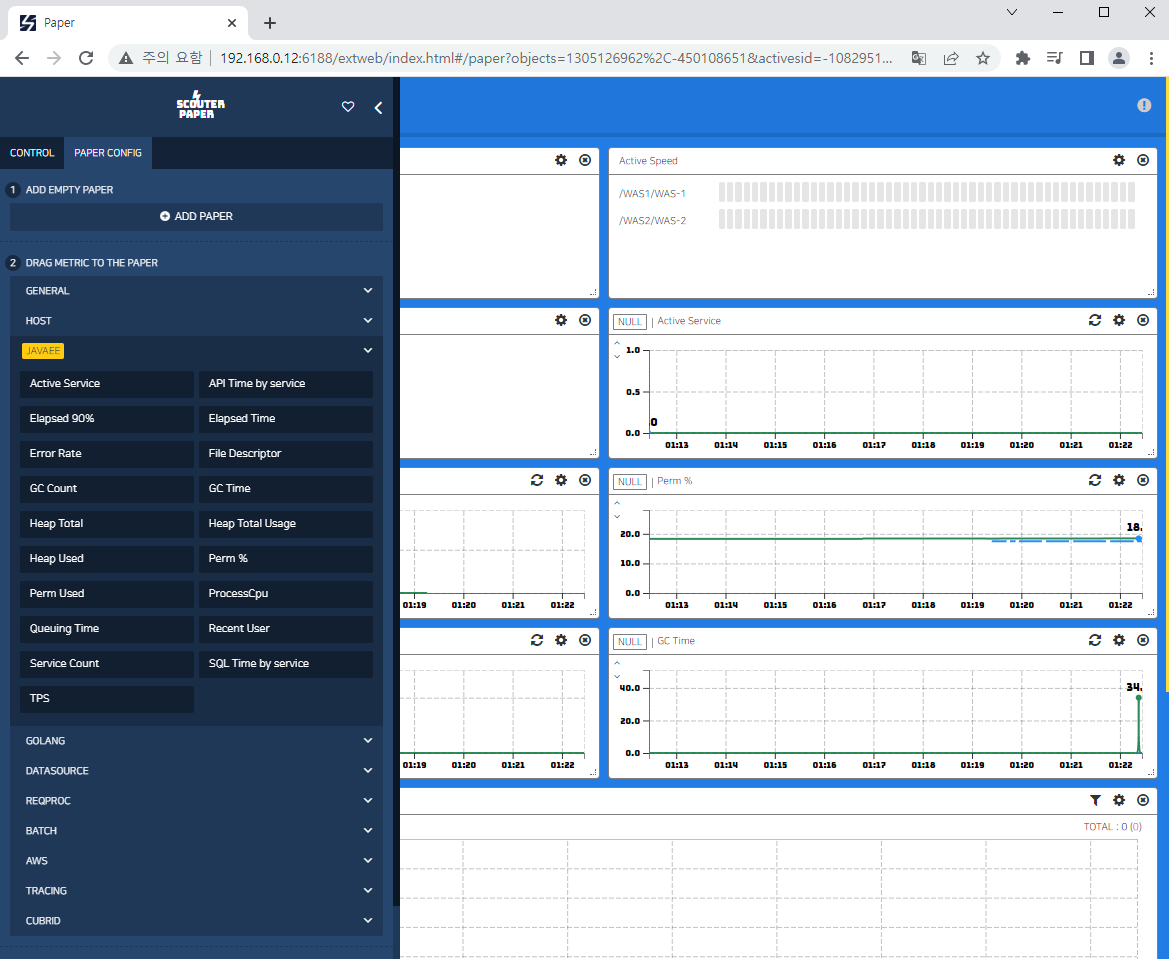Expand the DATASOURCE metric group
The height and width of the screenshot is (959, 1169).
tap(196, 770)
